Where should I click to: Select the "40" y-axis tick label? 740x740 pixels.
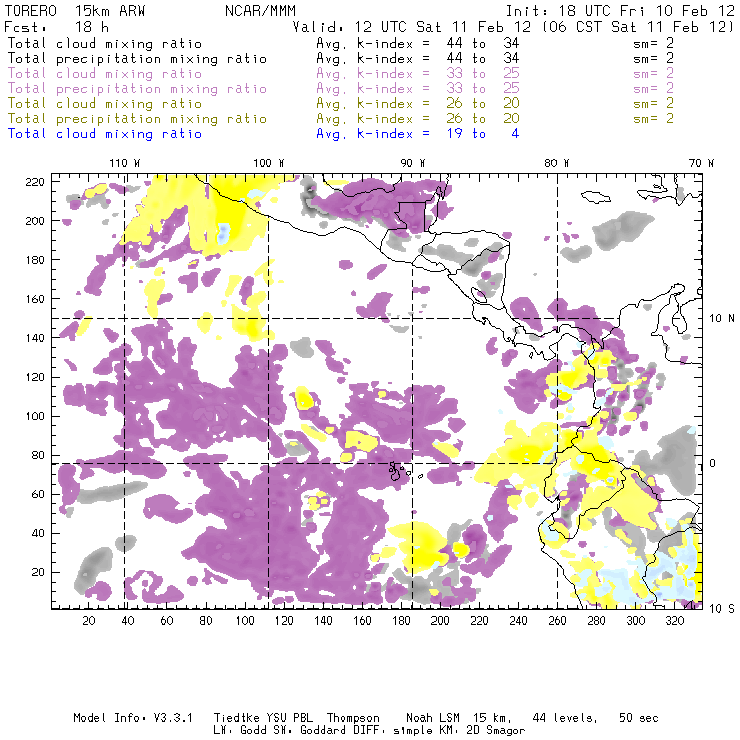click(38, 533)
